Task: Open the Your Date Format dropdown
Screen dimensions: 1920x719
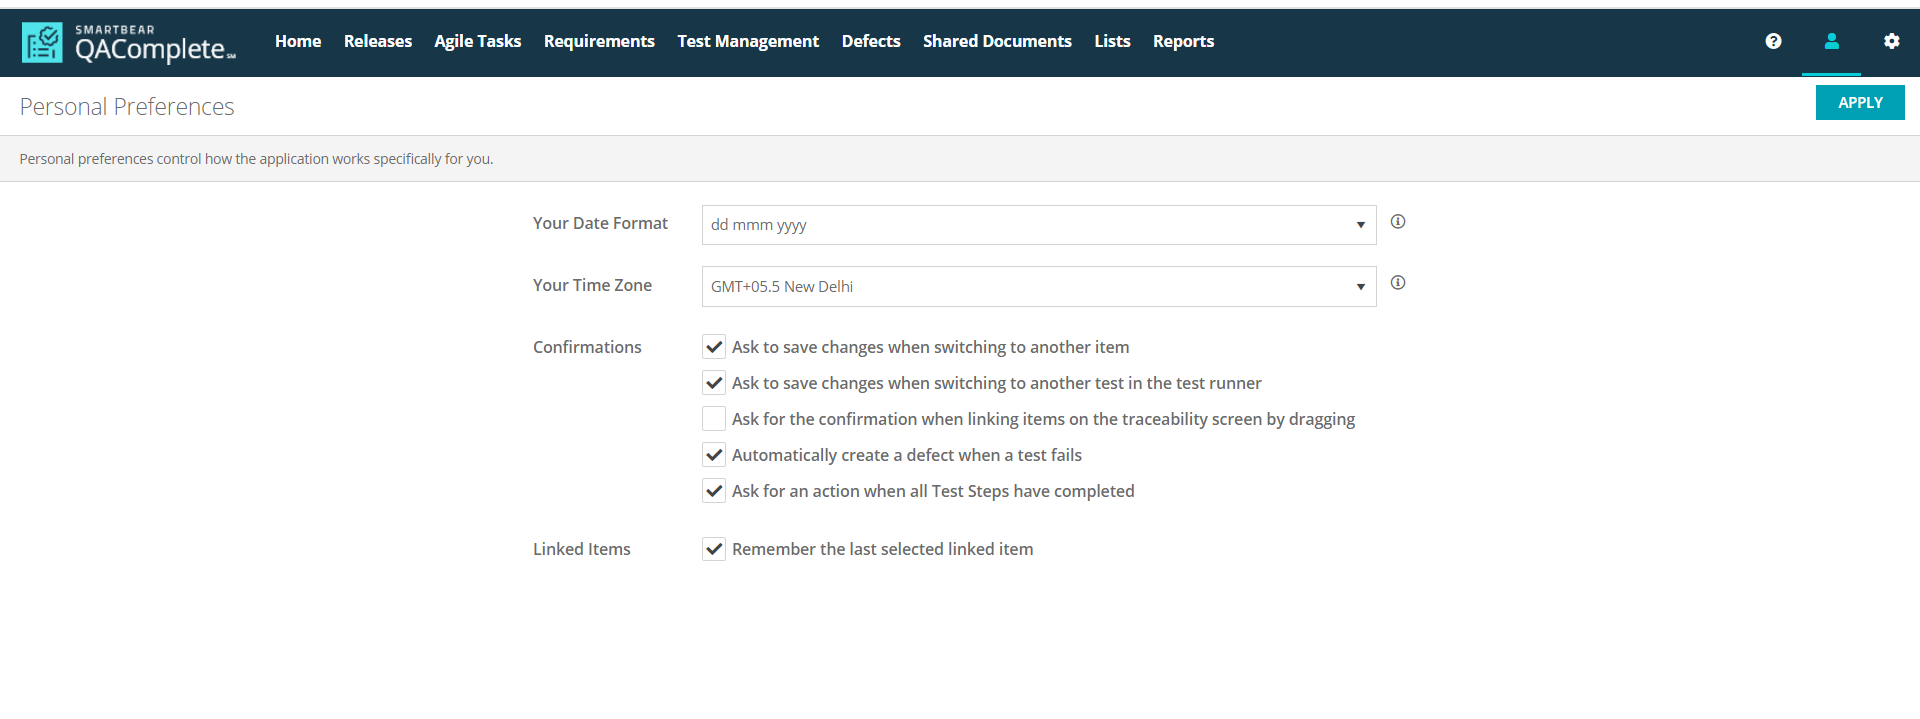Action: [1038, 225]
